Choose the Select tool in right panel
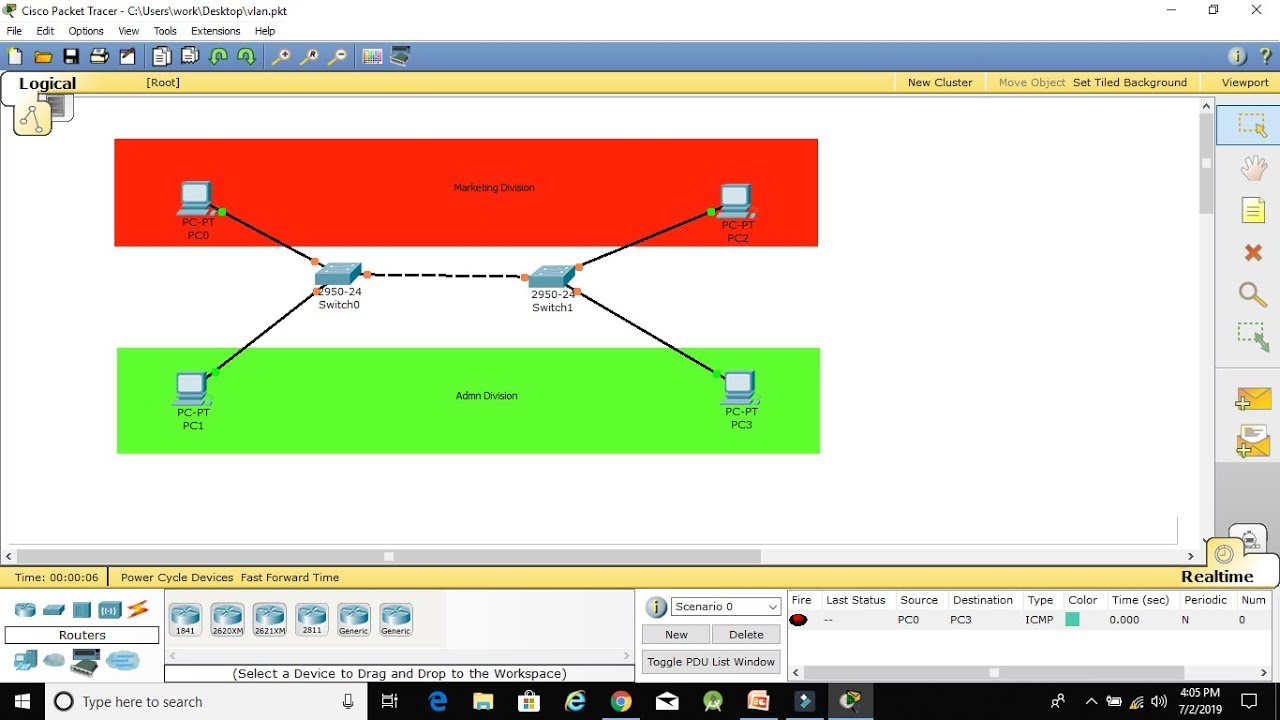Image resolution: width=1280 pixels, height=720 pixels. click(1252, 125)
